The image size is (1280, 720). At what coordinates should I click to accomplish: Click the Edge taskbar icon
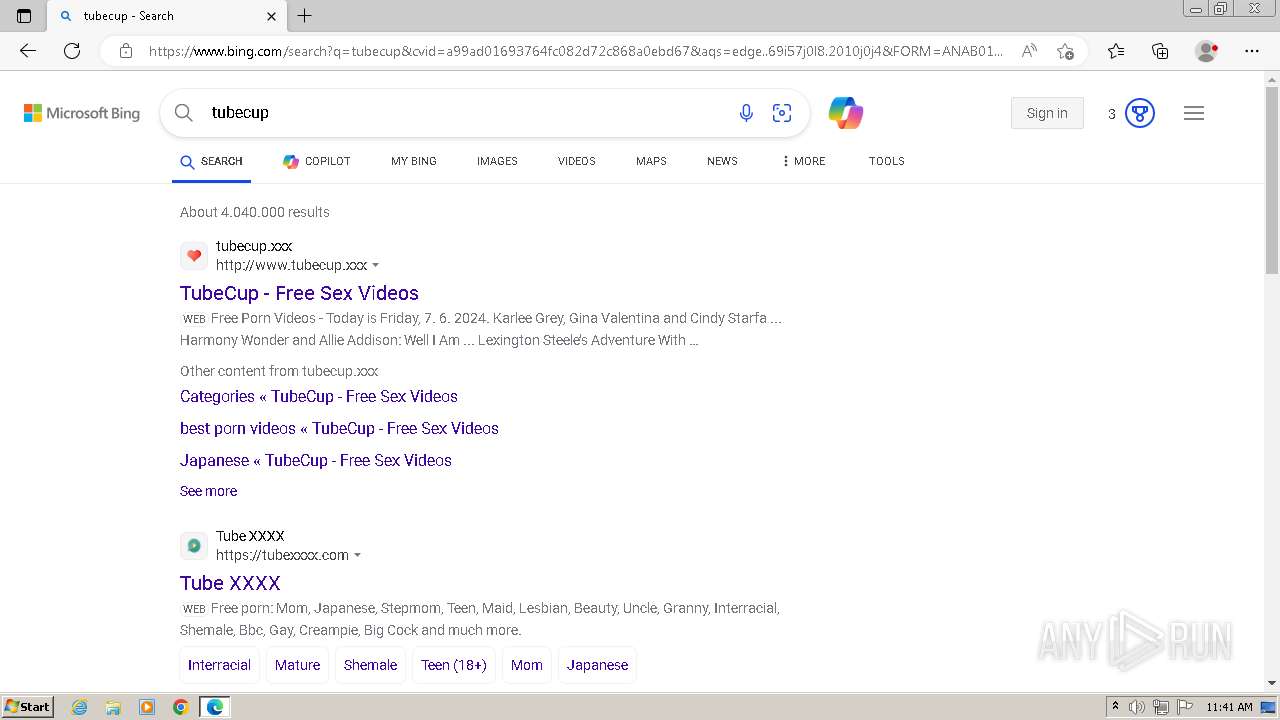click(x=215, y=707)
